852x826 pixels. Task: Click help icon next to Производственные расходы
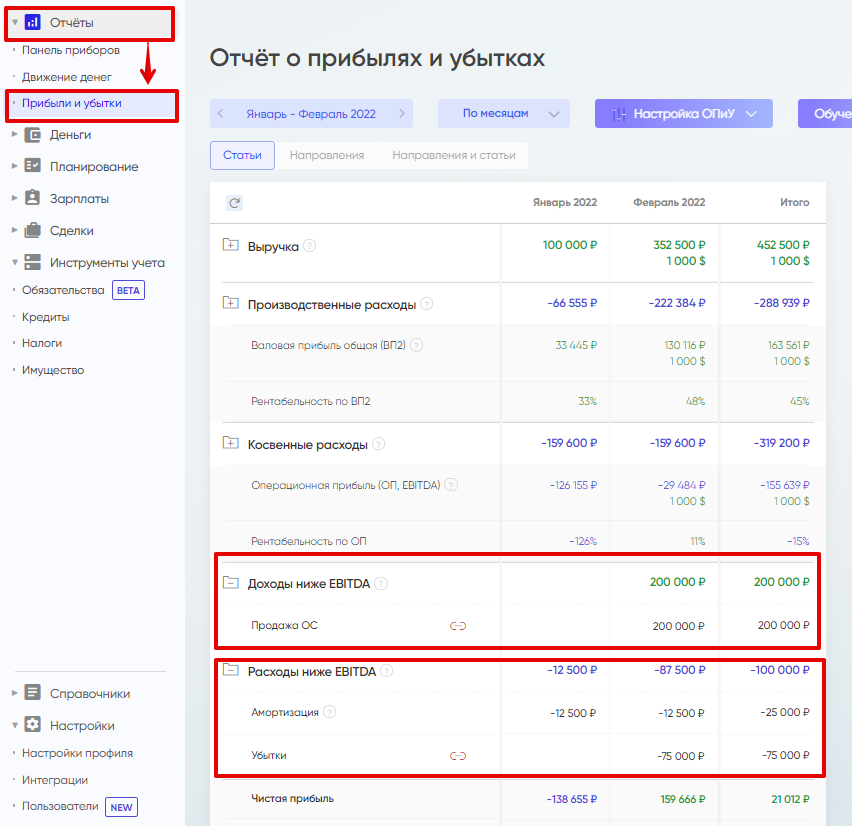coord(427,304)
